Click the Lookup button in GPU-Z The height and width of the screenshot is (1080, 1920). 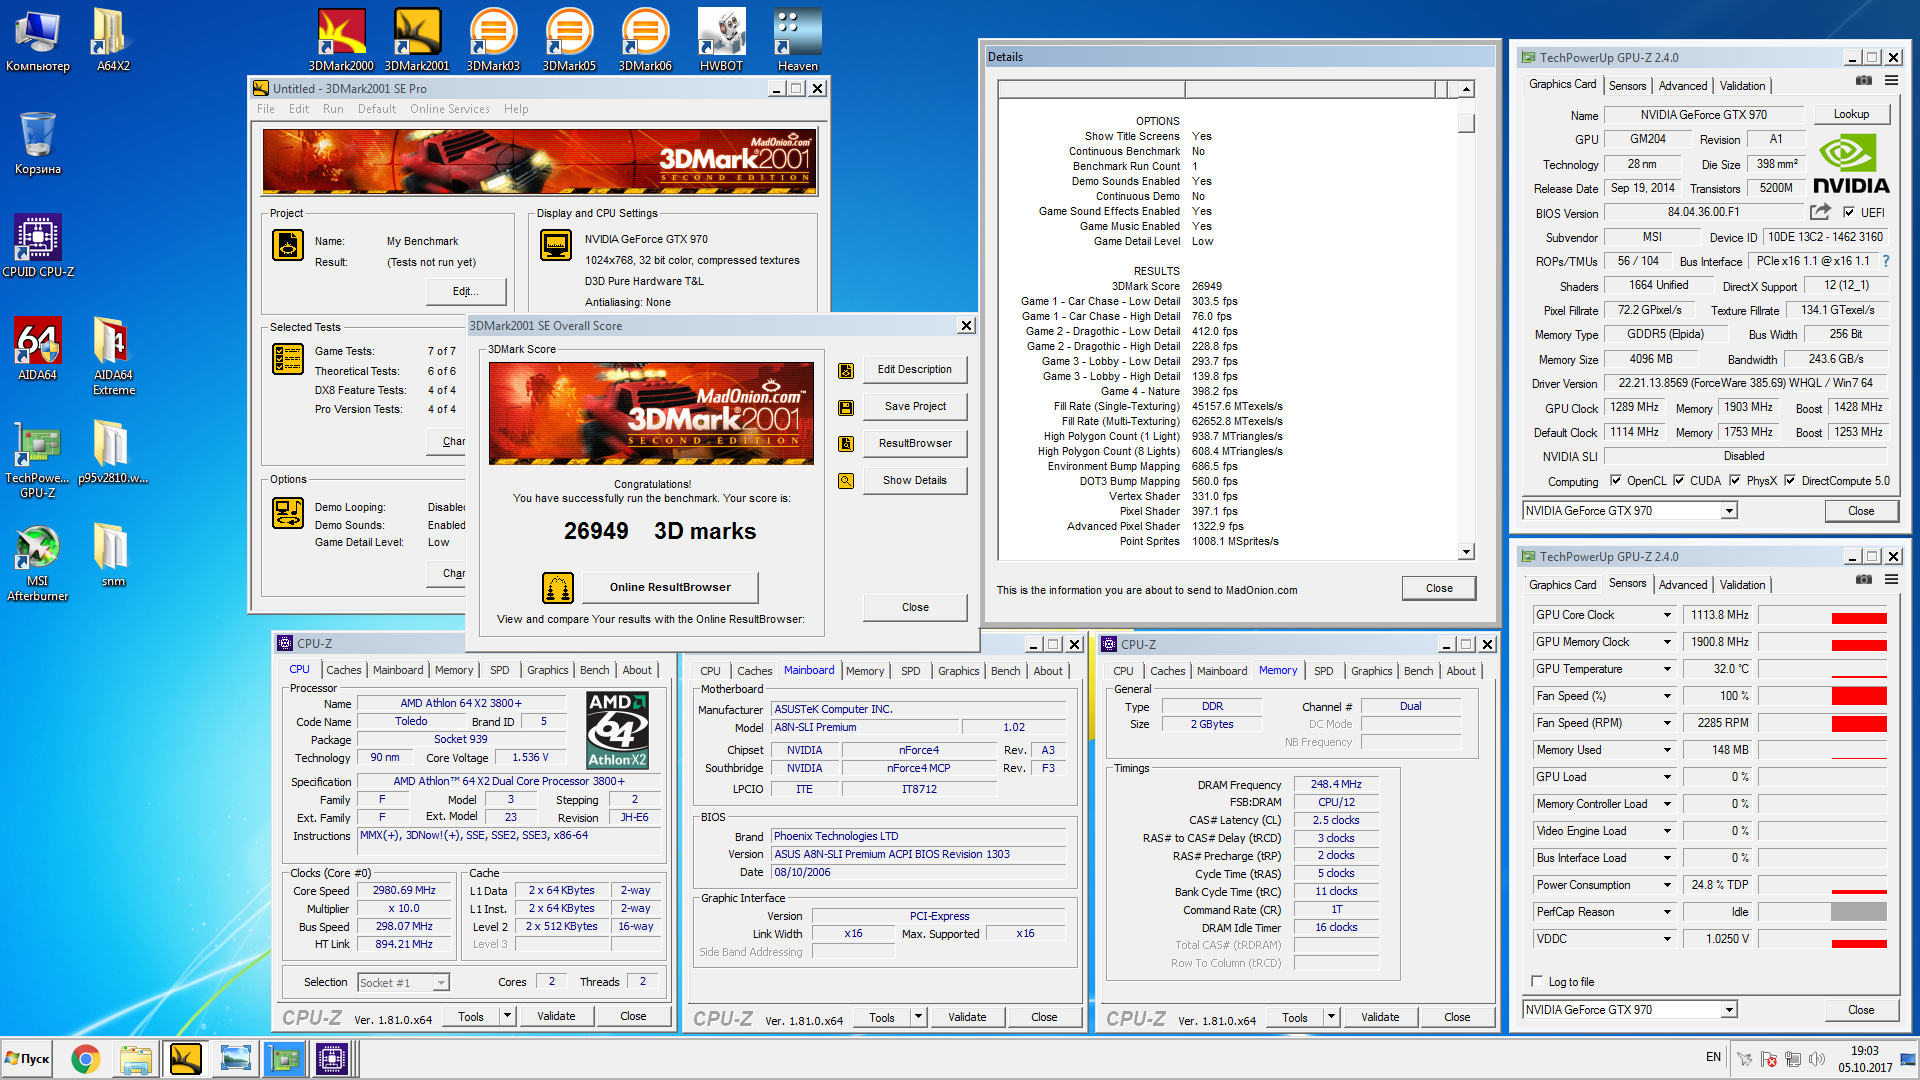point(1851,114)
